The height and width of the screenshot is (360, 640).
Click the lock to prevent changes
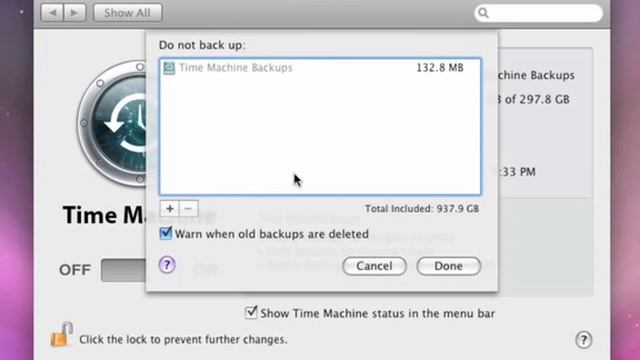62,335
